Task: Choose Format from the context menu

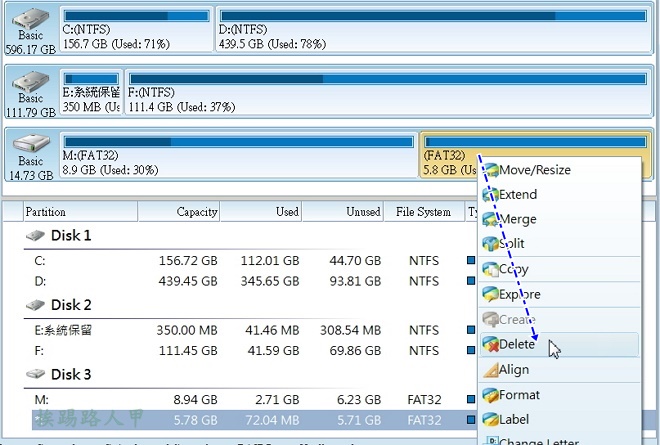Action: click(559, 395)
